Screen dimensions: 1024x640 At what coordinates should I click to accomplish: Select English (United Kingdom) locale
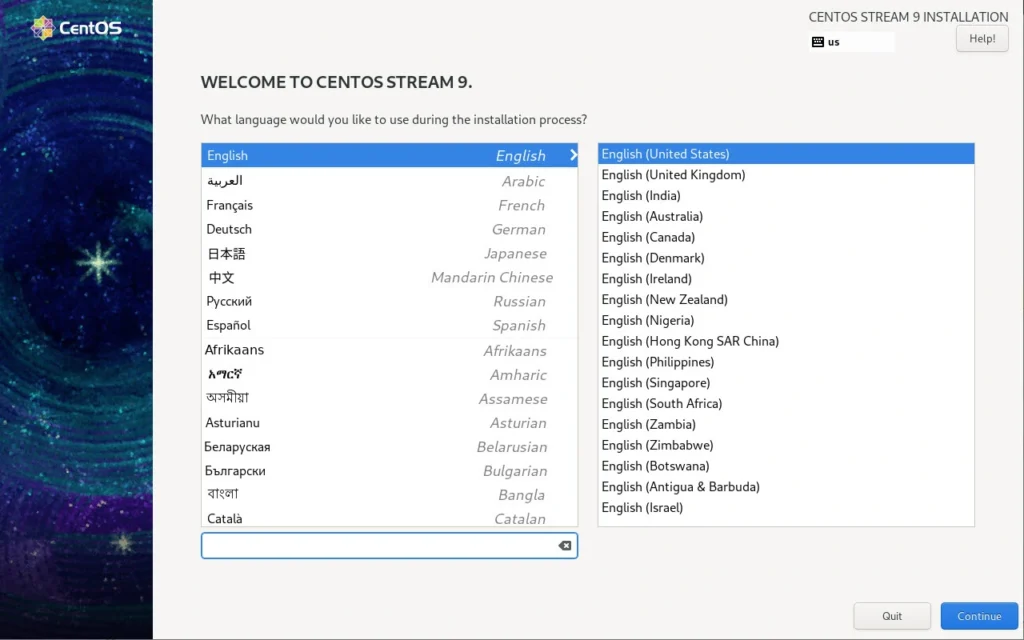673,175
